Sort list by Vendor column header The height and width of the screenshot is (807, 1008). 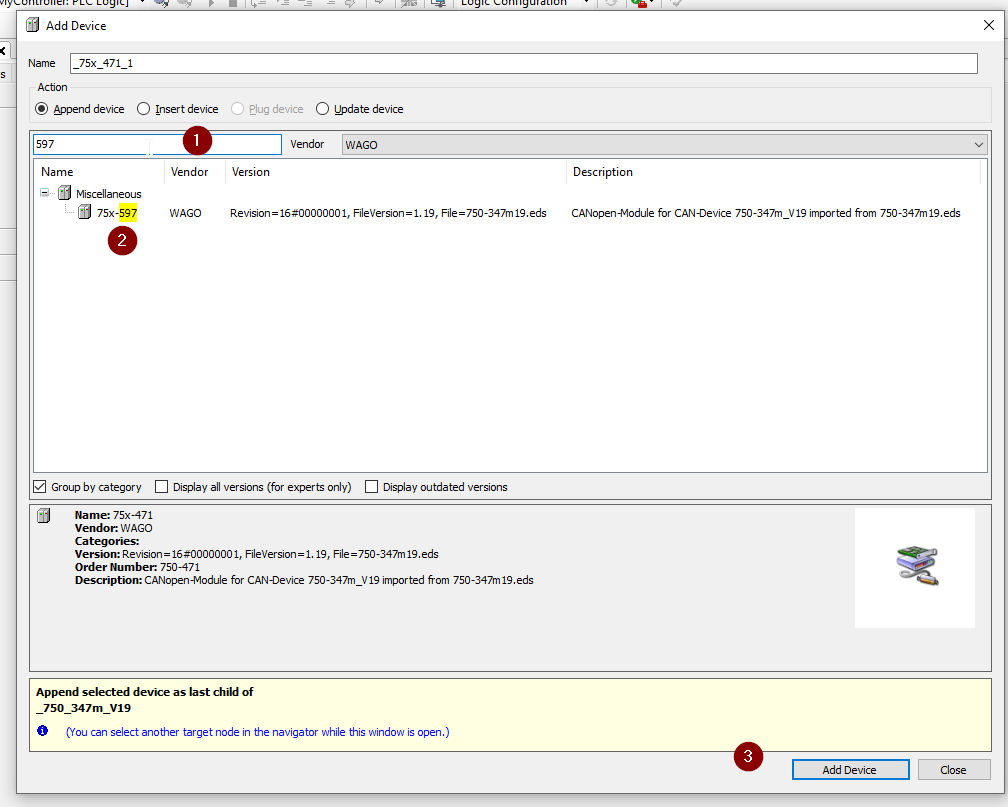pos(195,172)
